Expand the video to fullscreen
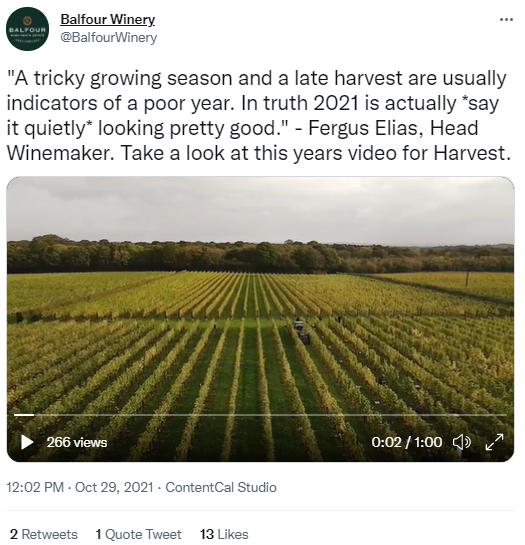 pos(494,442)
